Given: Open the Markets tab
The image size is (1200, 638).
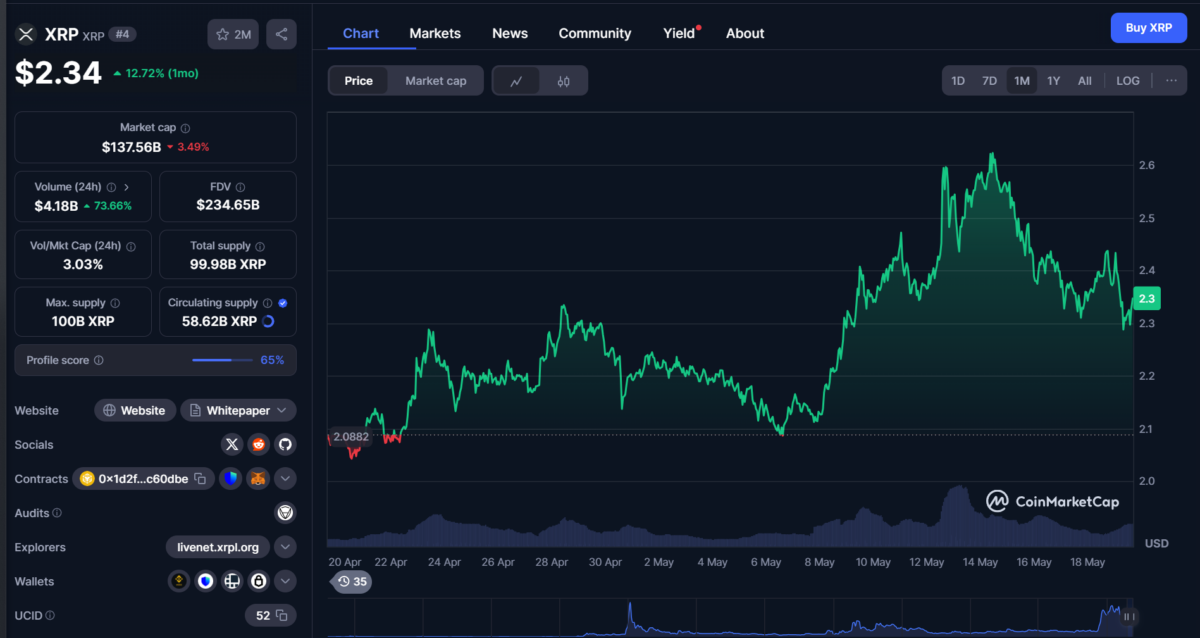Looking at the screenshot, I should pyautogui.click(x=435, y=33).
